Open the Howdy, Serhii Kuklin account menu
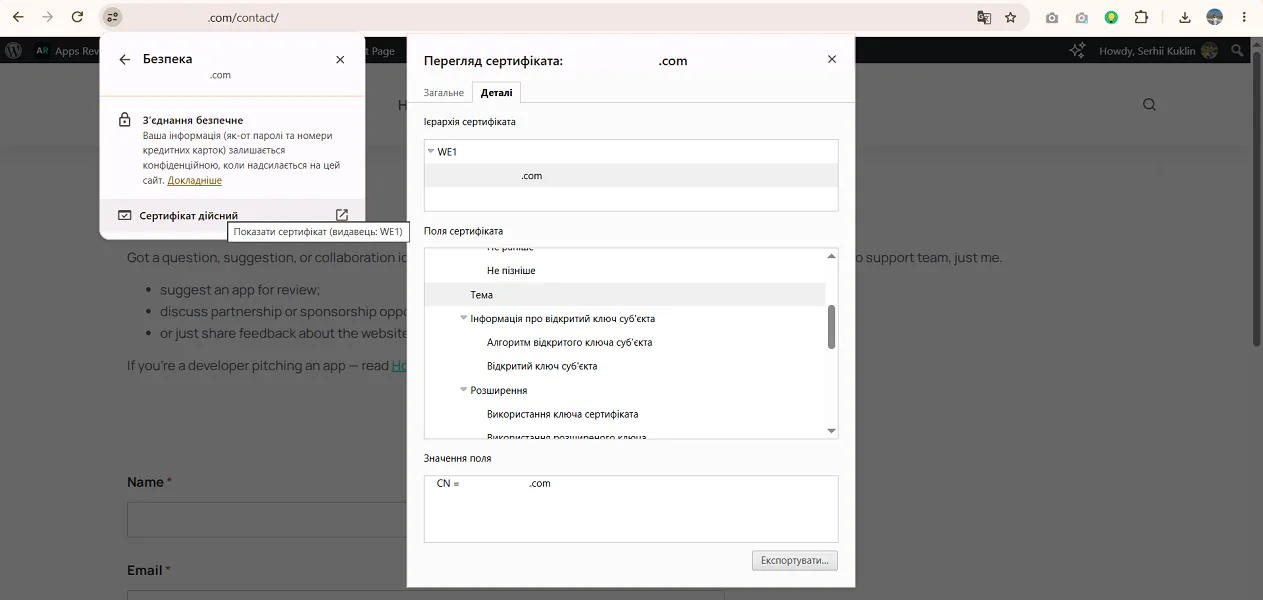This screenshot has height=600, width=1263. 1158,50
